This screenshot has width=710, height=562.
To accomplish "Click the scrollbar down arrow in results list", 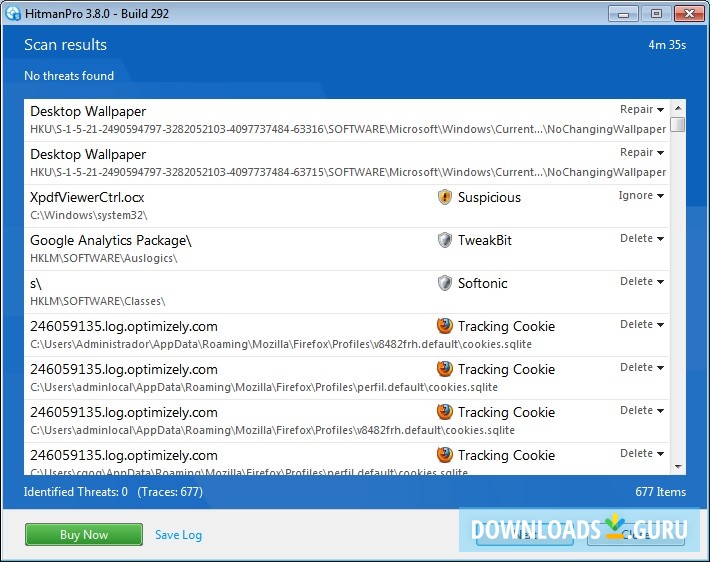I will pos(678,466).
